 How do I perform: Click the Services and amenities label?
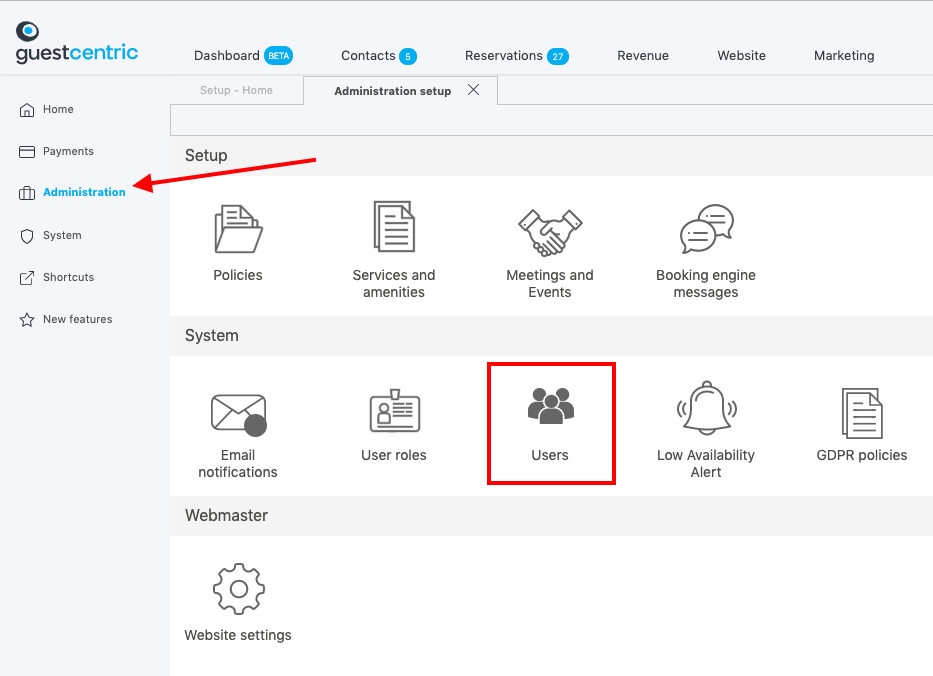tap(394, 284)
